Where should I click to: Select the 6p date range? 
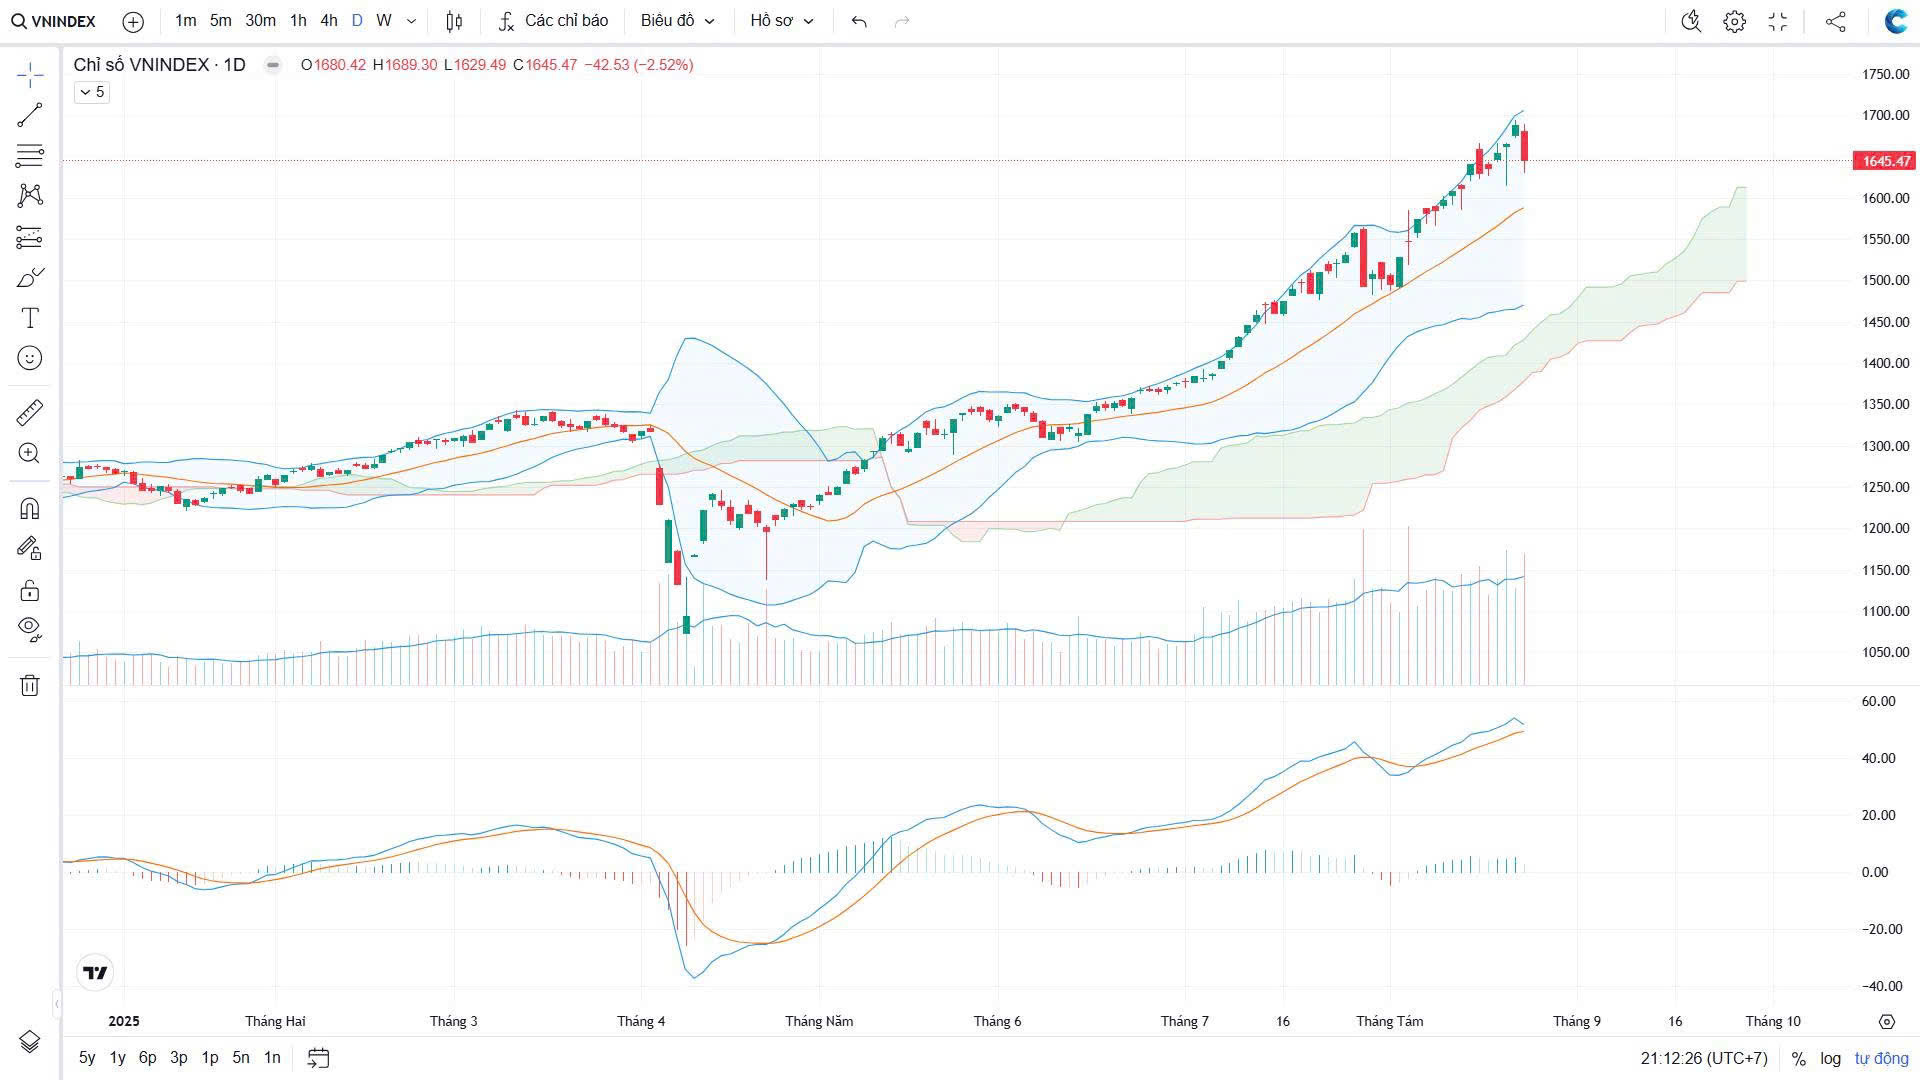[148, 1057]
